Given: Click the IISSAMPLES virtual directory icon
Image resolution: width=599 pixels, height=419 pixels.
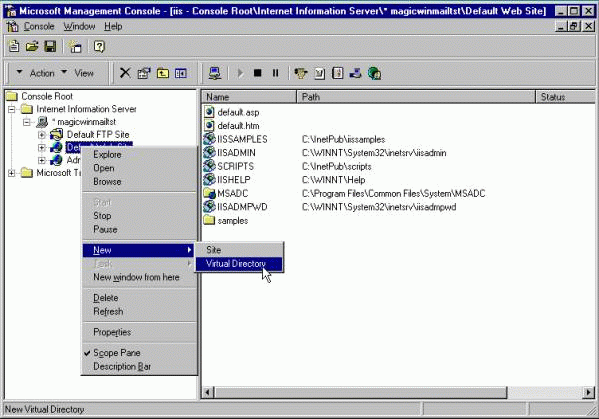Looking at the screenshot, I should click(x=209, y=139).
